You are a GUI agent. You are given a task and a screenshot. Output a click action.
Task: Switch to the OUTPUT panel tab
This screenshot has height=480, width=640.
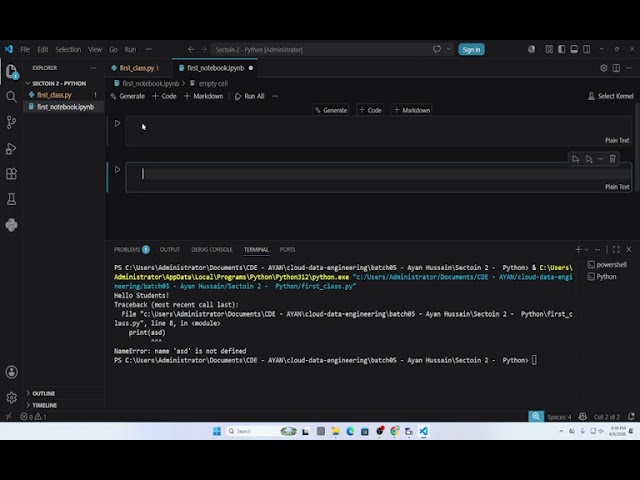point(170,249)
